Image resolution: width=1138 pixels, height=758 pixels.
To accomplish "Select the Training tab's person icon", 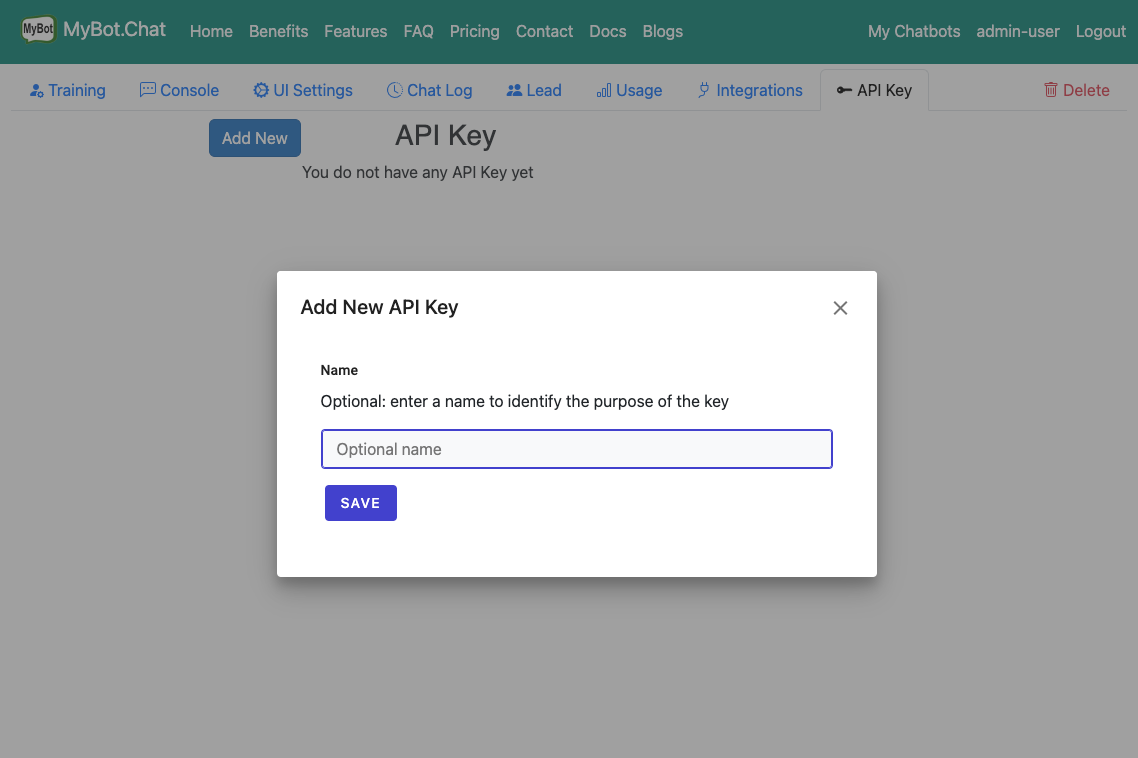I will pyautogui.click(x=34, y=90).
